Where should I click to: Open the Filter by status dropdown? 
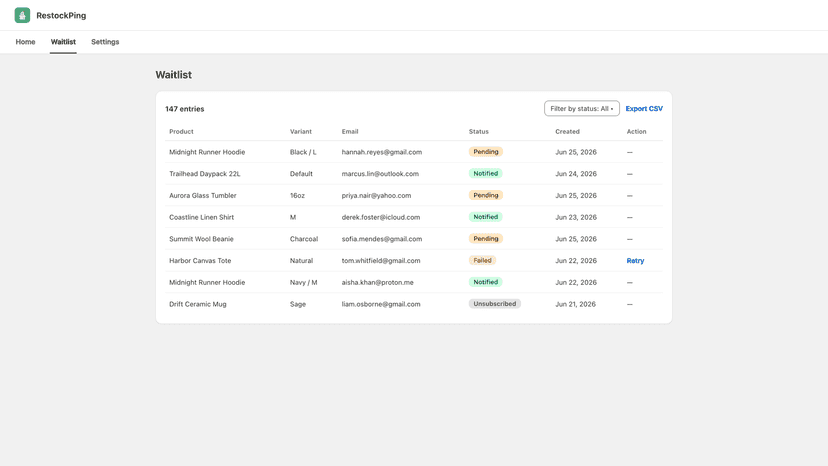(x=582, y=108)
